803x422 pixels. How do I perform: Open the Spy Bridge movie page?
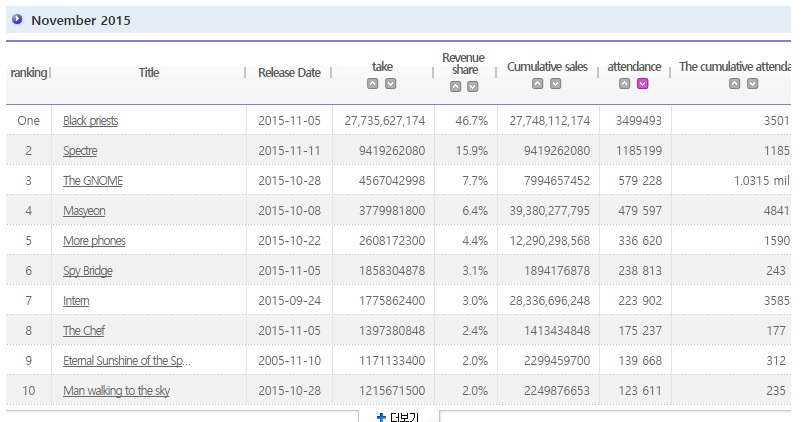[x=88, y=271]
